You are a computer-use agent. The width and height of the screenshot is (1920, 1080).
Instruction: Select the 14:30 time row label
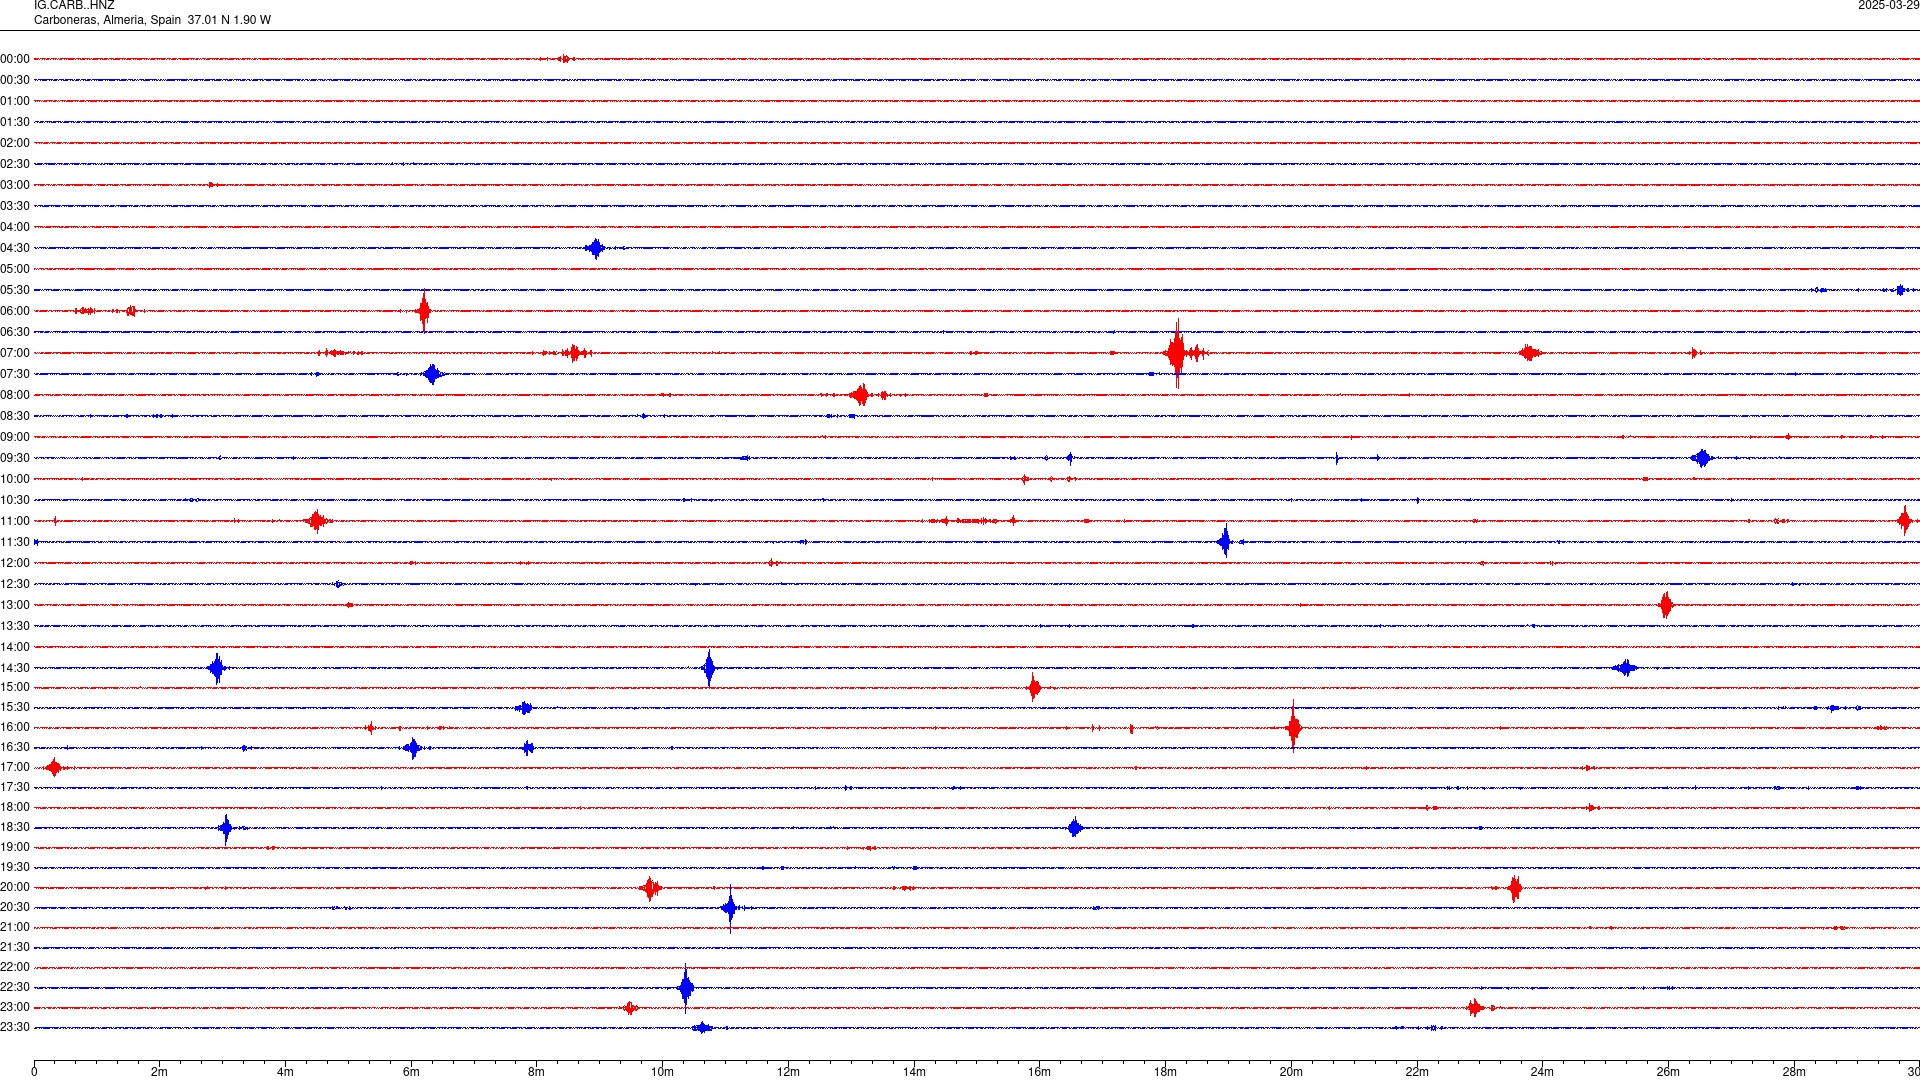pyautogui.click(x=15, y=668)
